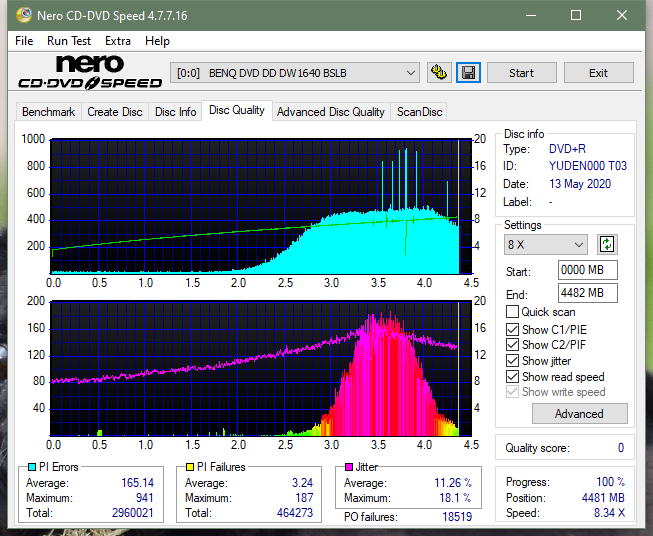Click the refresh speed settings icon
This screenshot has width=653, height=536.
607,244
